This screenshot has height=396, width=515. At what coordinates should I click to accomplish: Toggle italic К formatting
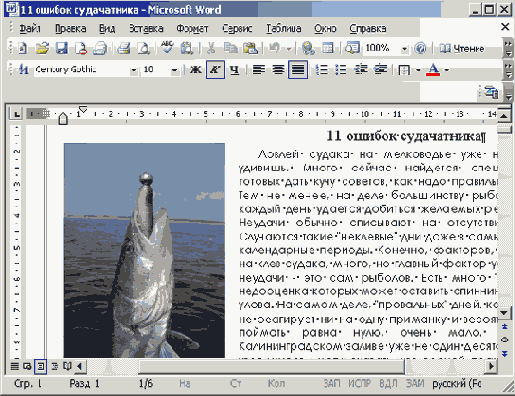tap(215, 69)
